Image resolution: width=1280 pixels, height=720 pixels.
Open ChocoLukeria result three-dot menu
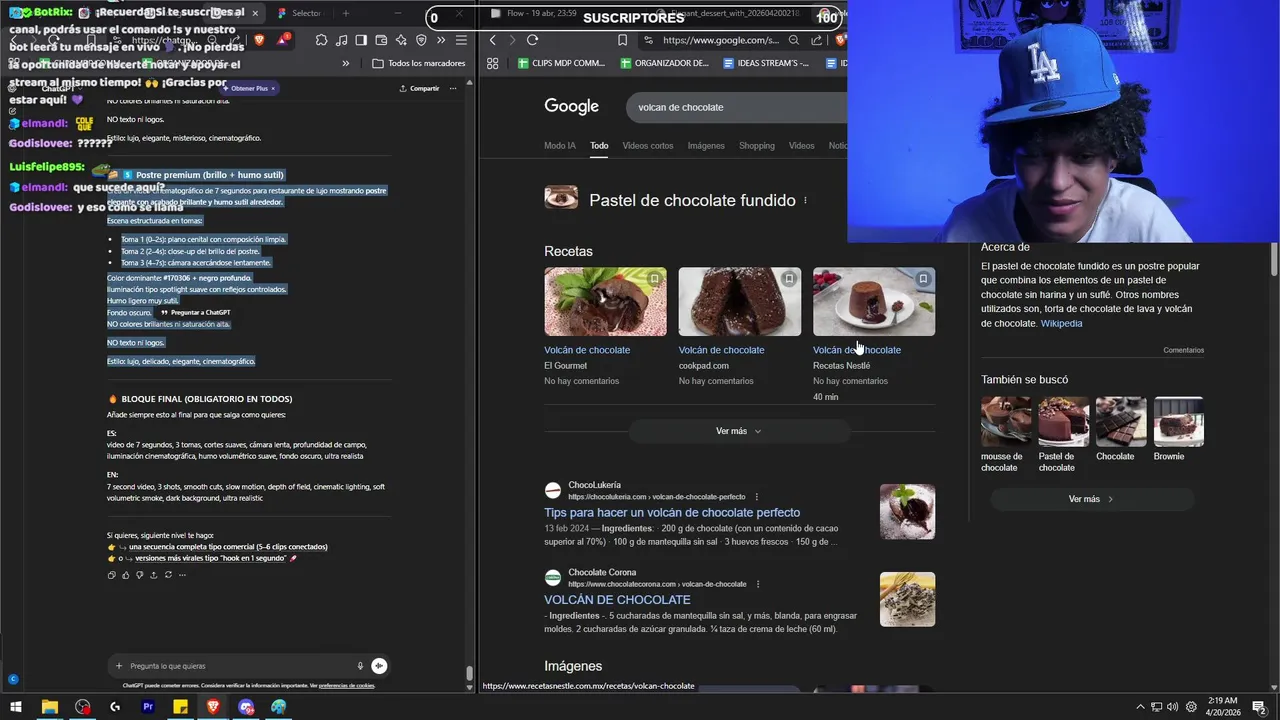coord(756,497)
